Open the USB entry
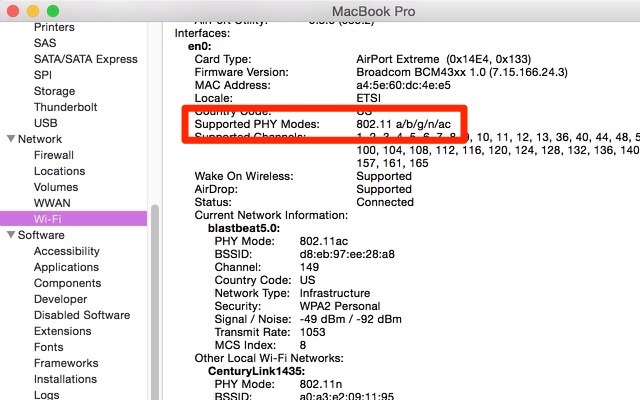This screenshot has height=400, width=640. (x=46, y=123)
